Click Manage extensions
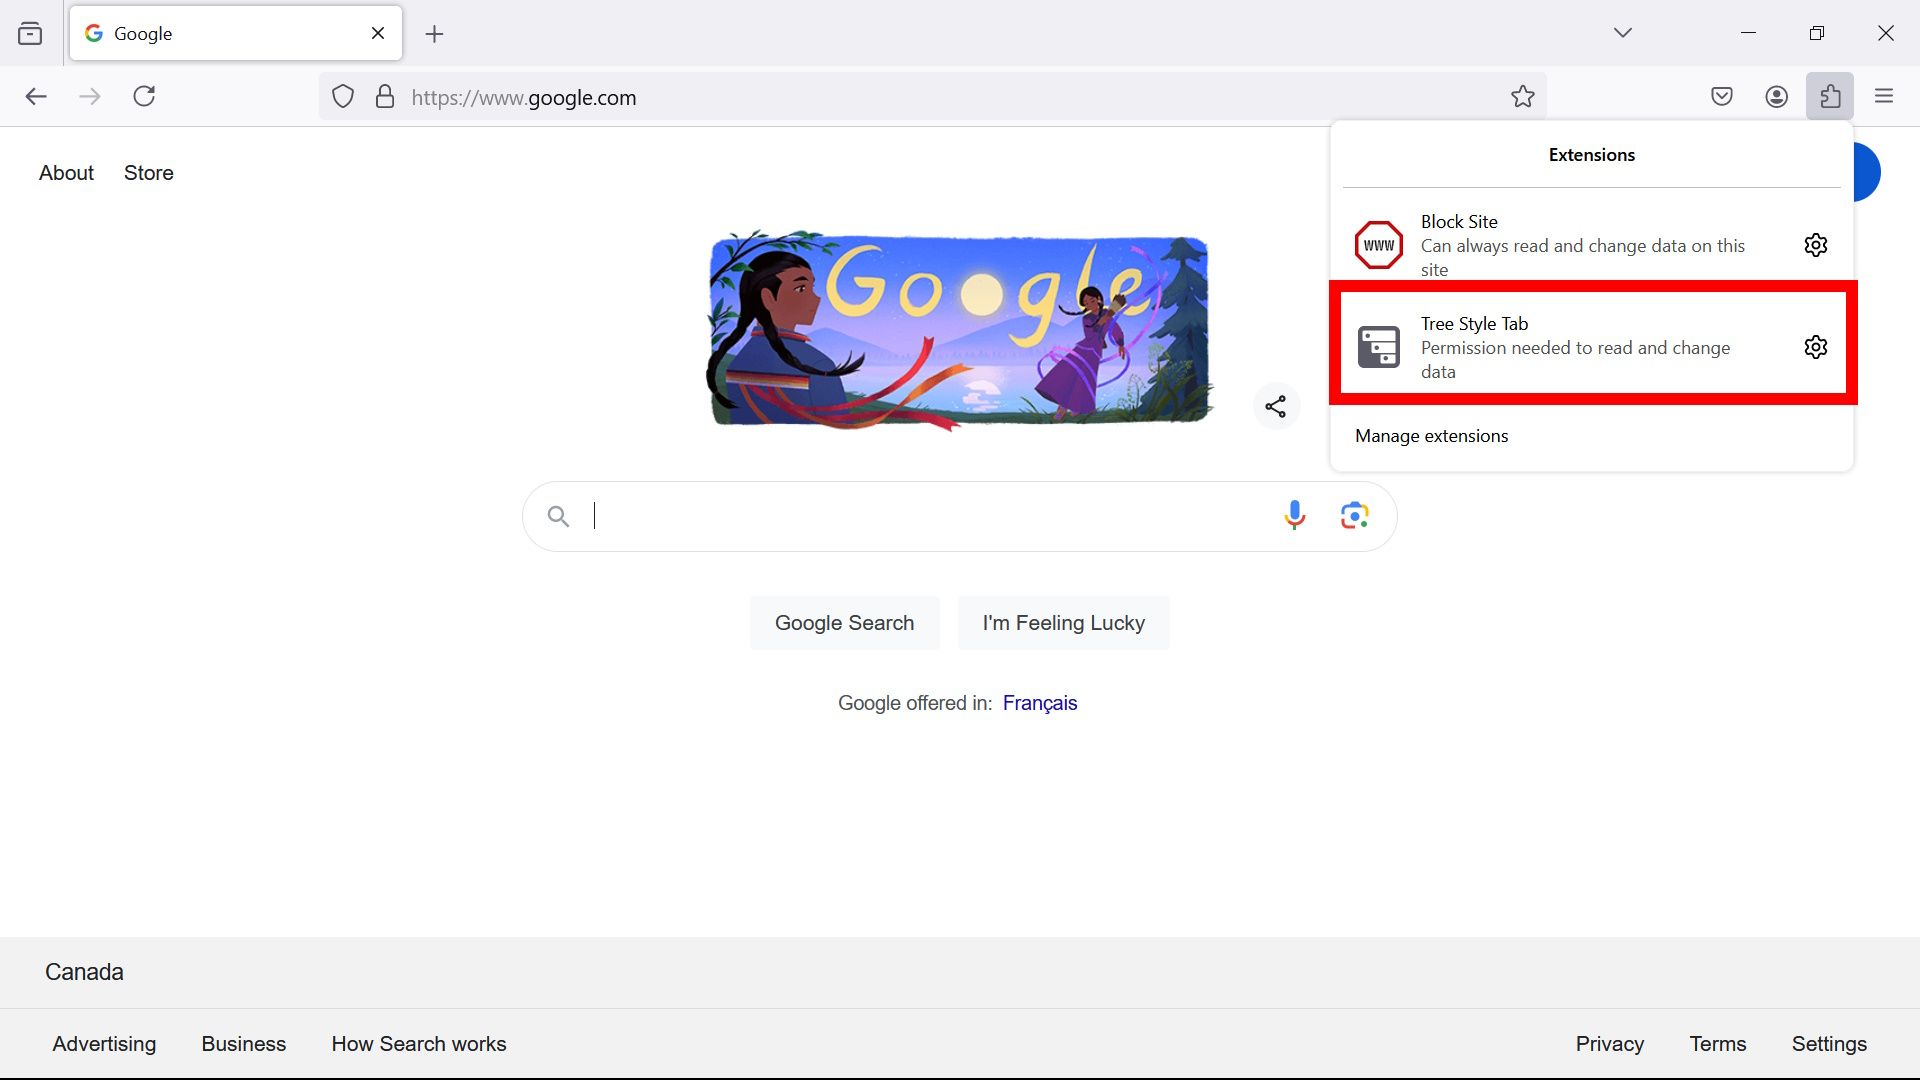Image resolution: width=1920 pixels, height=1080 pixels. point(1431,436)
